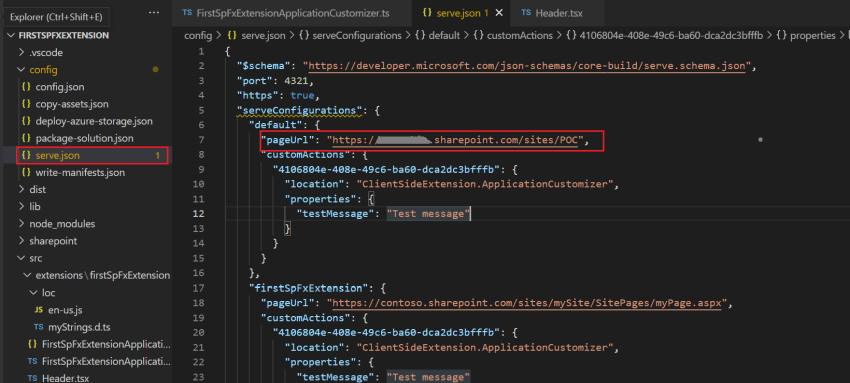This screenshot has width=850, height=383.
Task: Expand the node_modules folder
Action: 62,224
